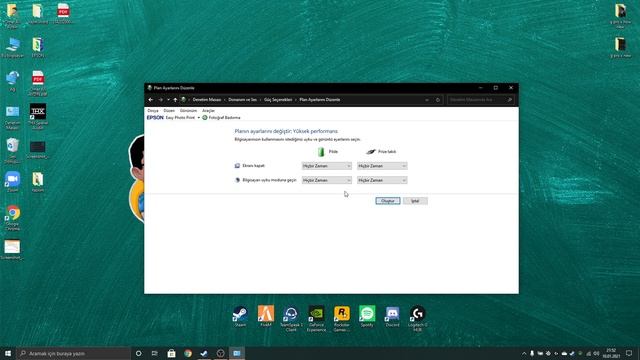Open the Dosya menu

tap(153, 111)
